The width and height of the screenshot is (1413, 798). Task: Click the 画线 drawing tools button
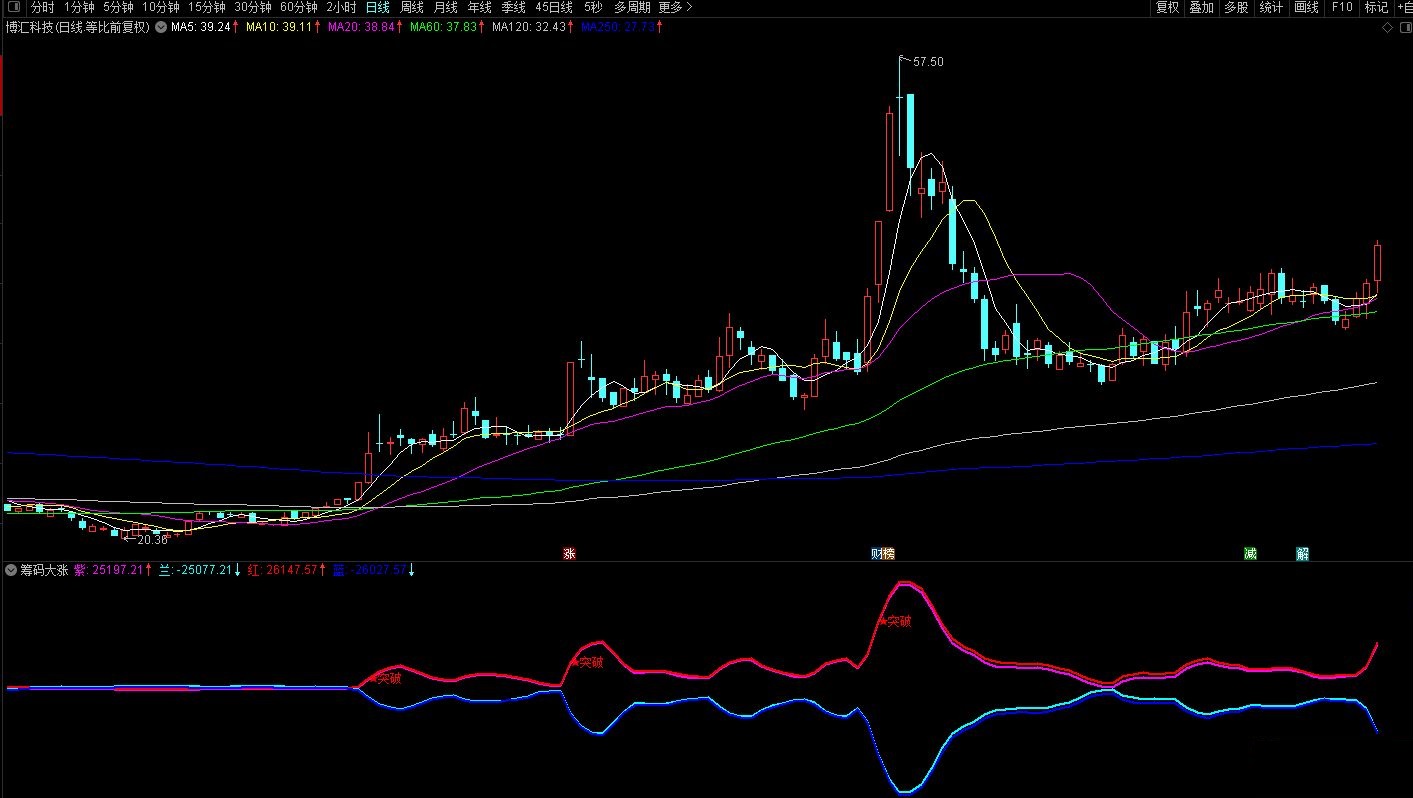click(1306, 8)
